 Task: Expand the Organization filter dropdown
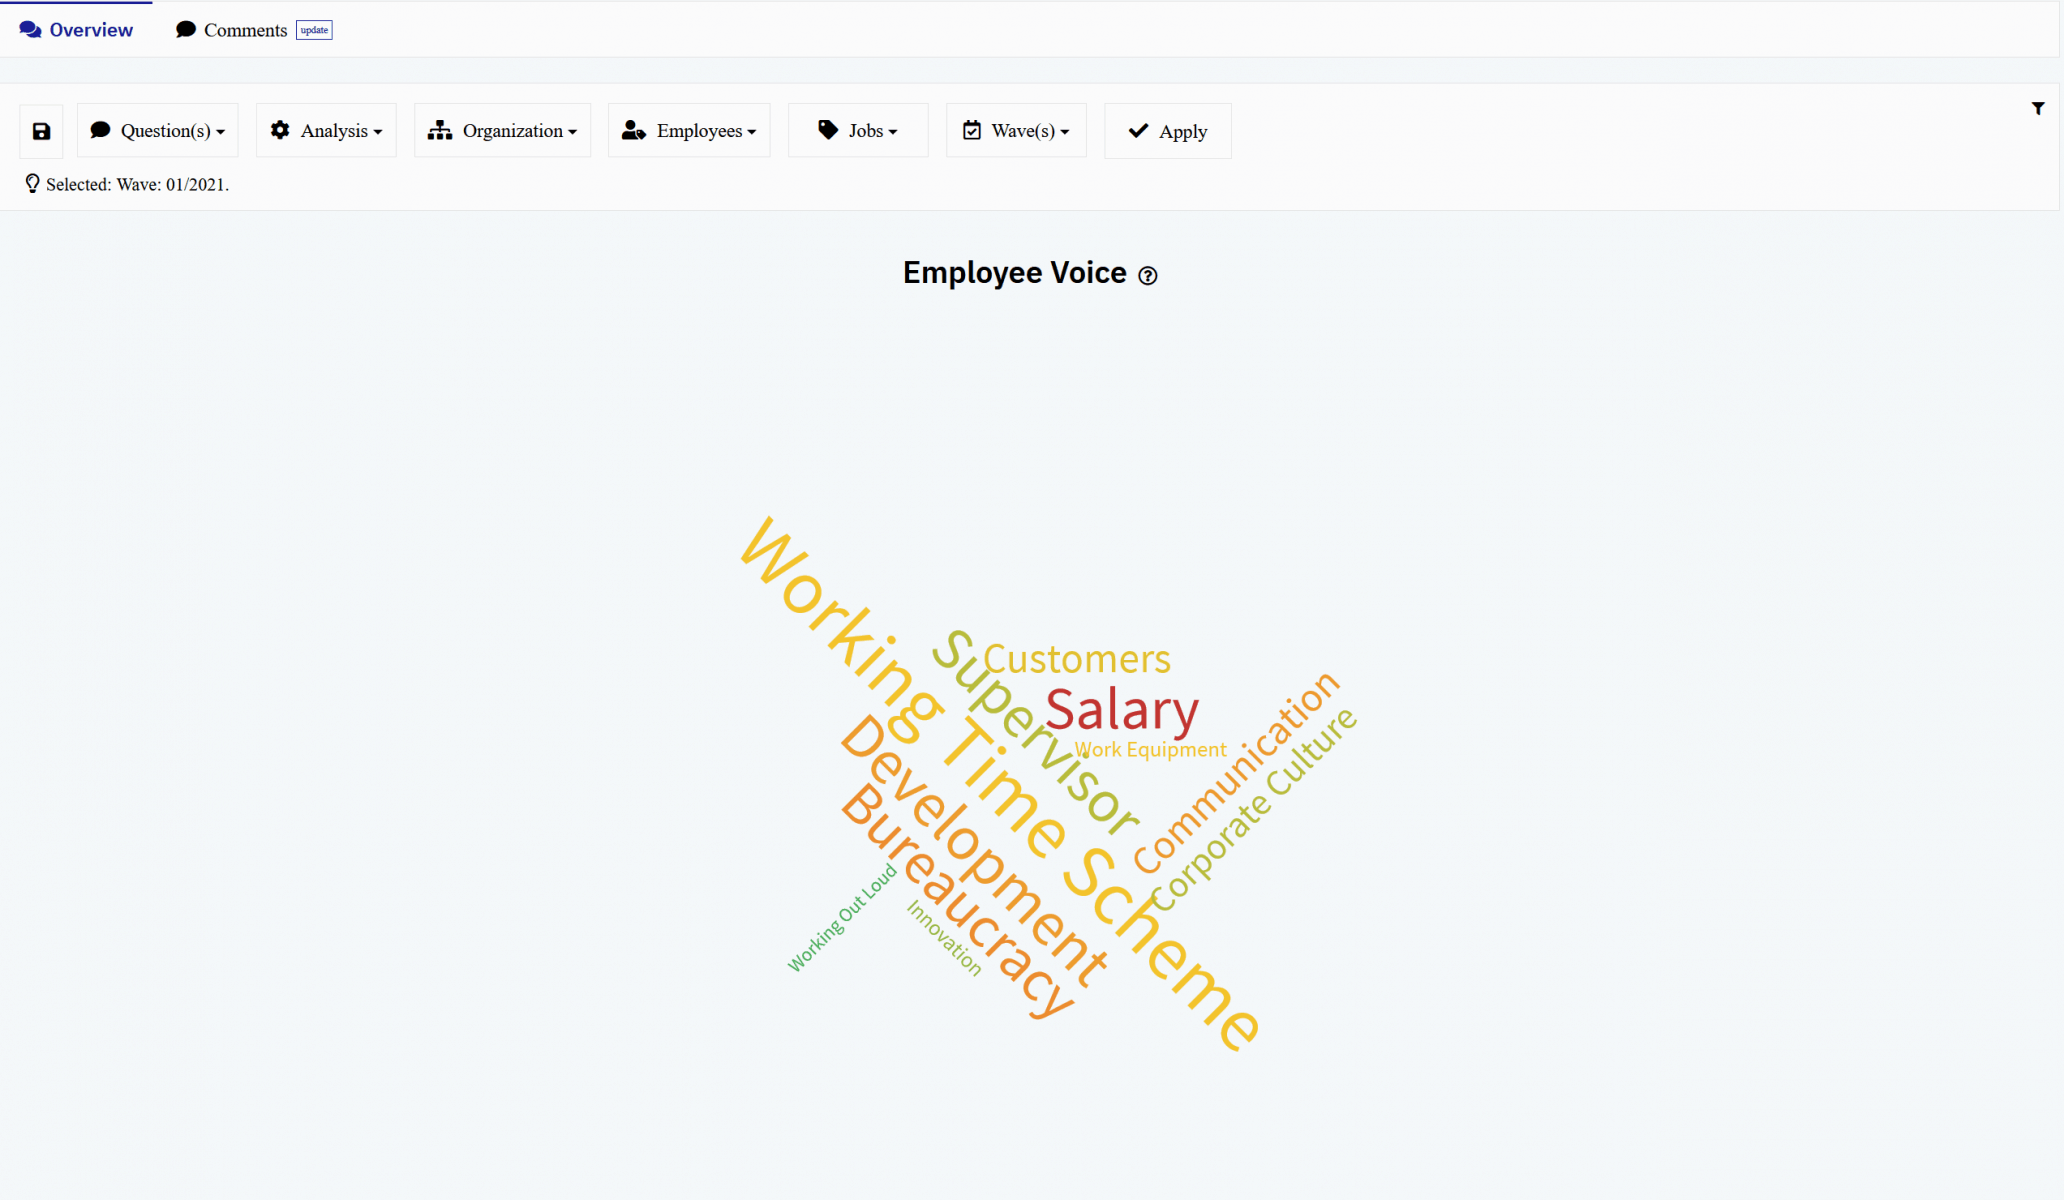pyautogui.click(x=501, y=130)
